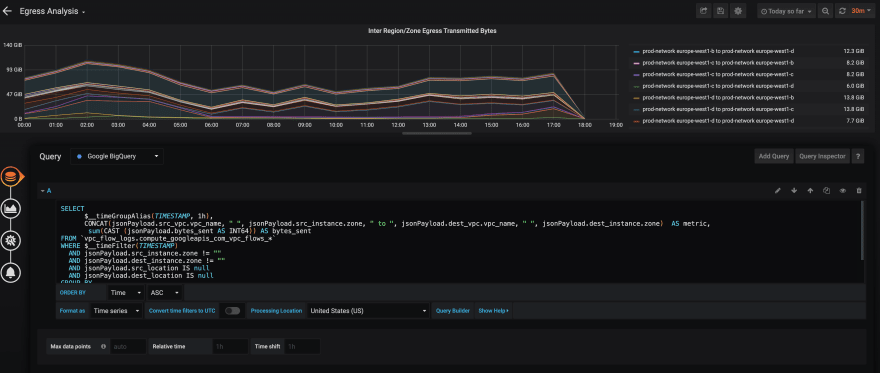Screen dimensions: 880x373
Task: Open the ORDER BY Time dropdown
Action: tap(125, 293)
